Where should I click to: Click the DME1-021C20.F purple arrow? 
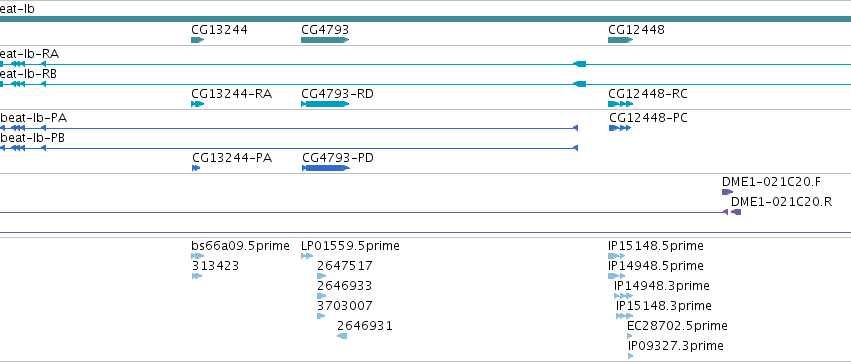click(727, 192)
